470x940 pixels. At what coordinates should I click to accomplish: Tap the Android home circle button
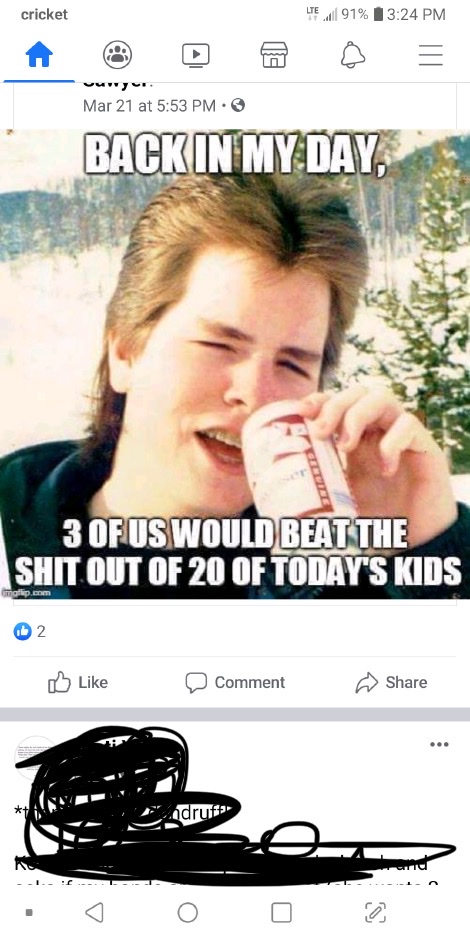point(188,912)
